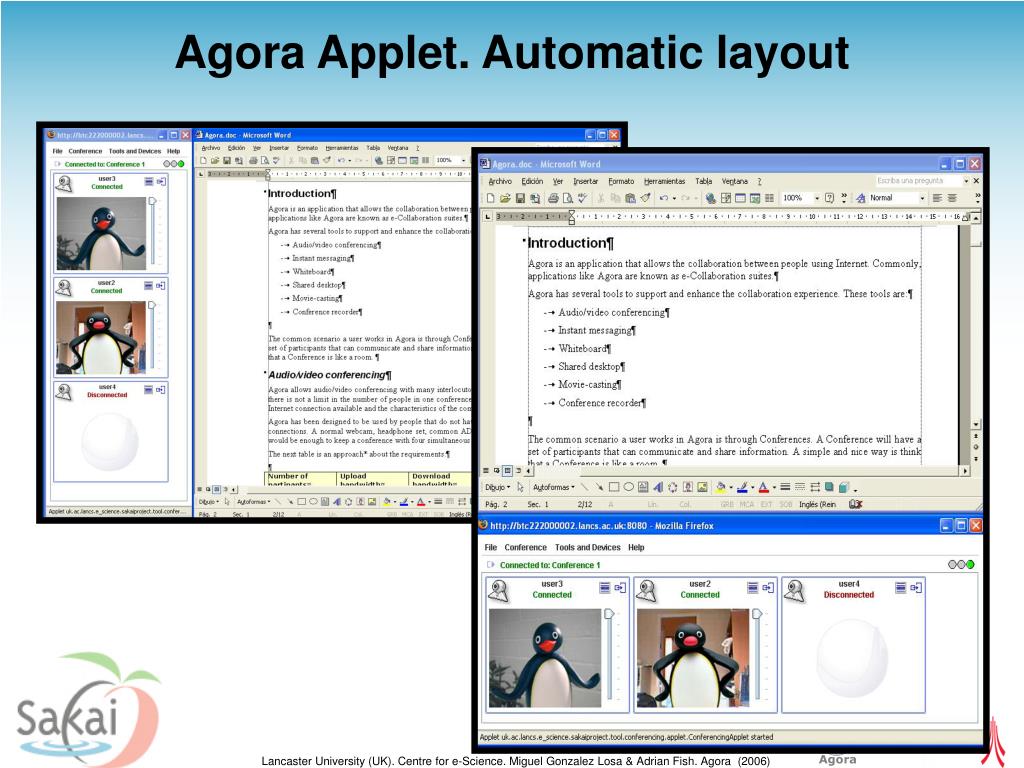Click user2 detach-window icon in front Agora window

[x=768, y=588]
